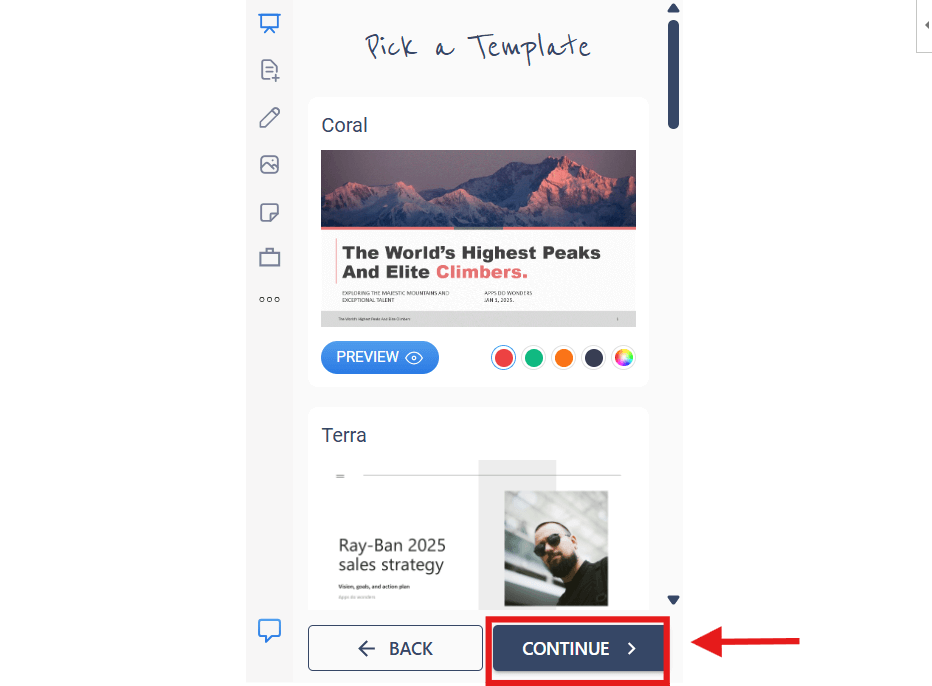The width and height of the screenshot is (932, 686).
Task: Select the red color theme for Coral
Action: 503,358
